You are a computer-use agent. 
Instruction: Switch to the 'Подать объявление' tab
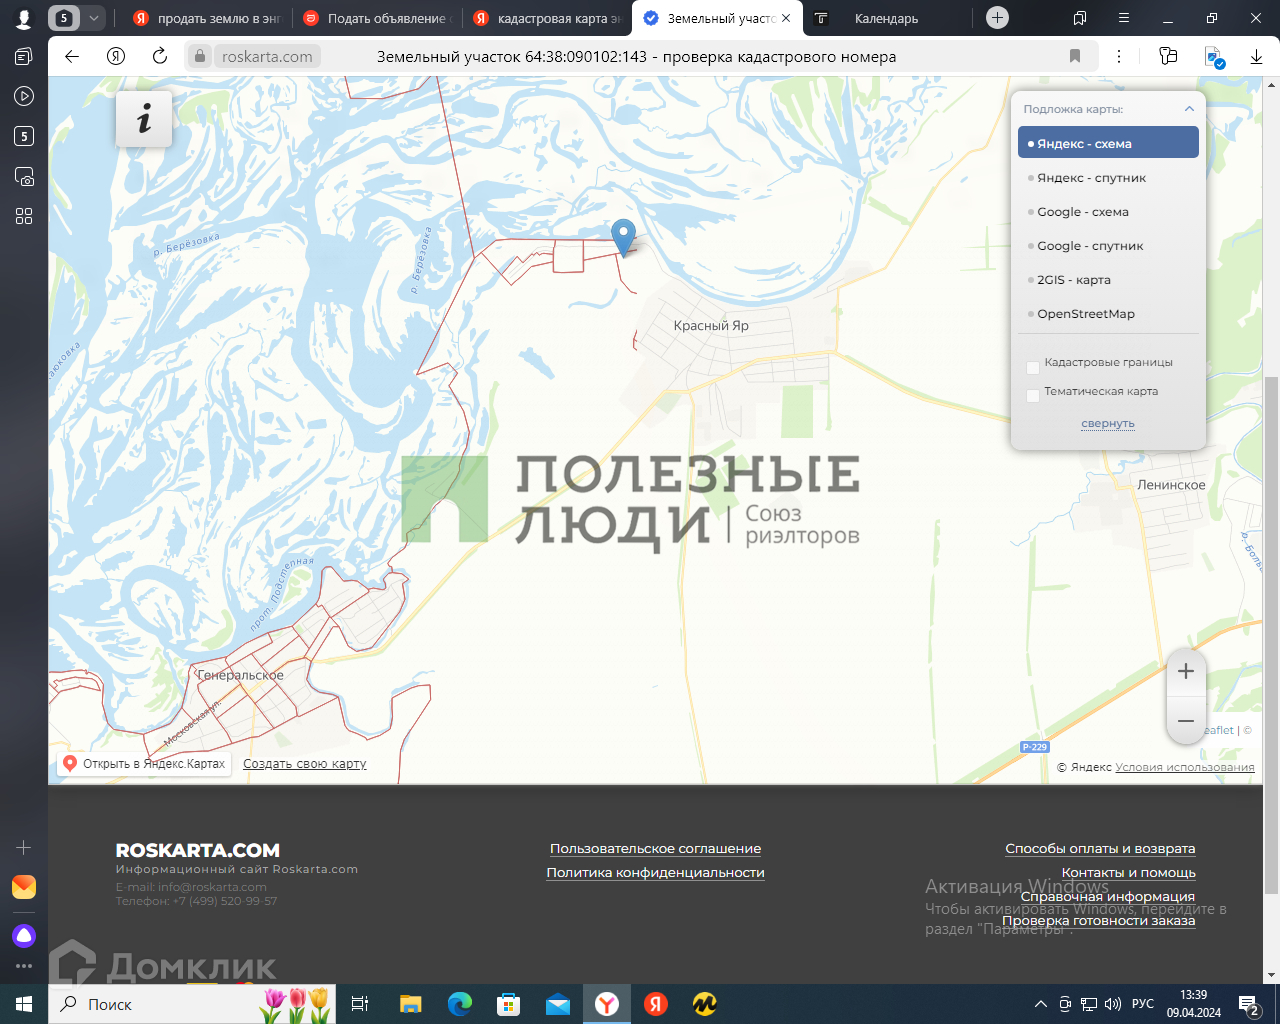tap(378, 18)
